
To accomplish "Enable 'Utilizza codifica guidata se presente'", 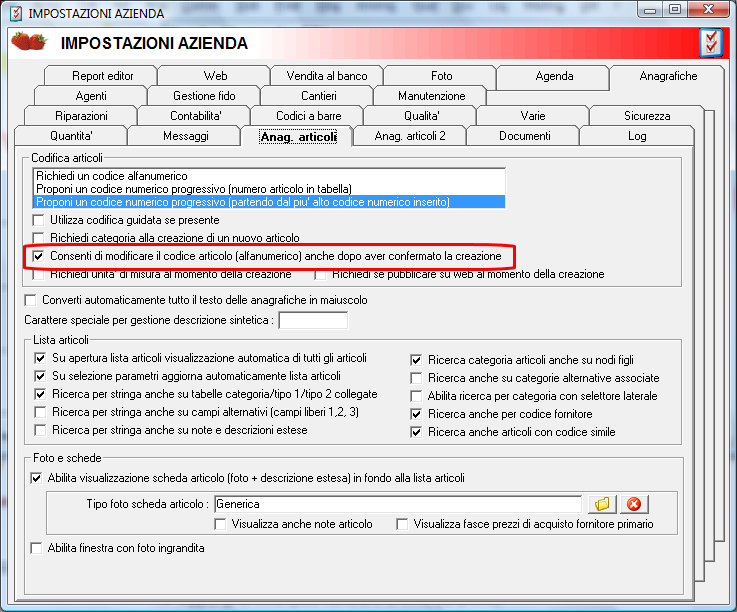I will click(x=39, y=220).
